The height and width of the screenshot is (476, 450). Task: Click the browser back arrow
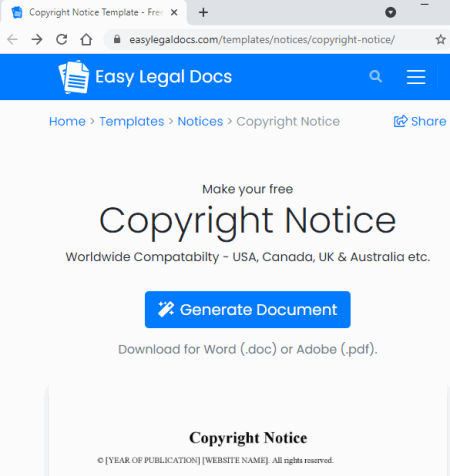pyautogui.click(x=12, y=39)
